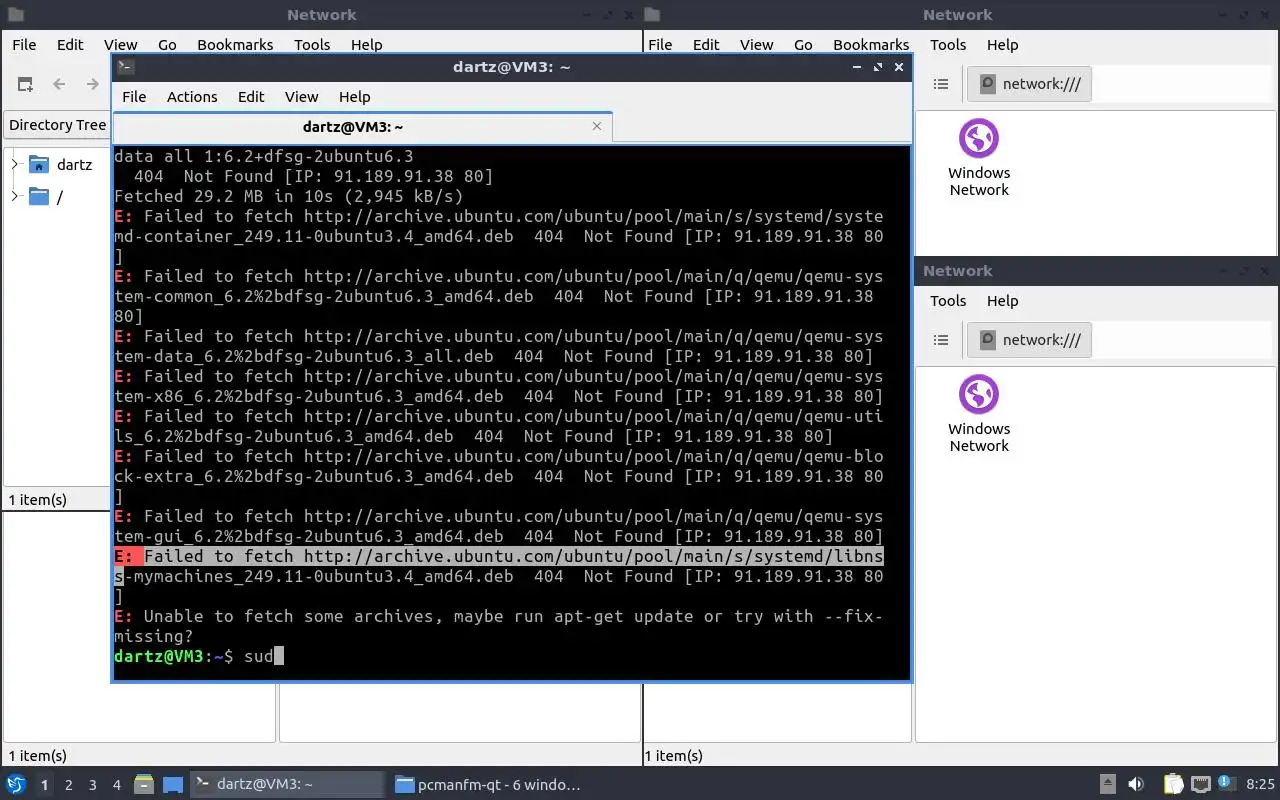1280x800 pixels.
Task: Click the search icon in top-right path bar
Action: pos(987,84)
